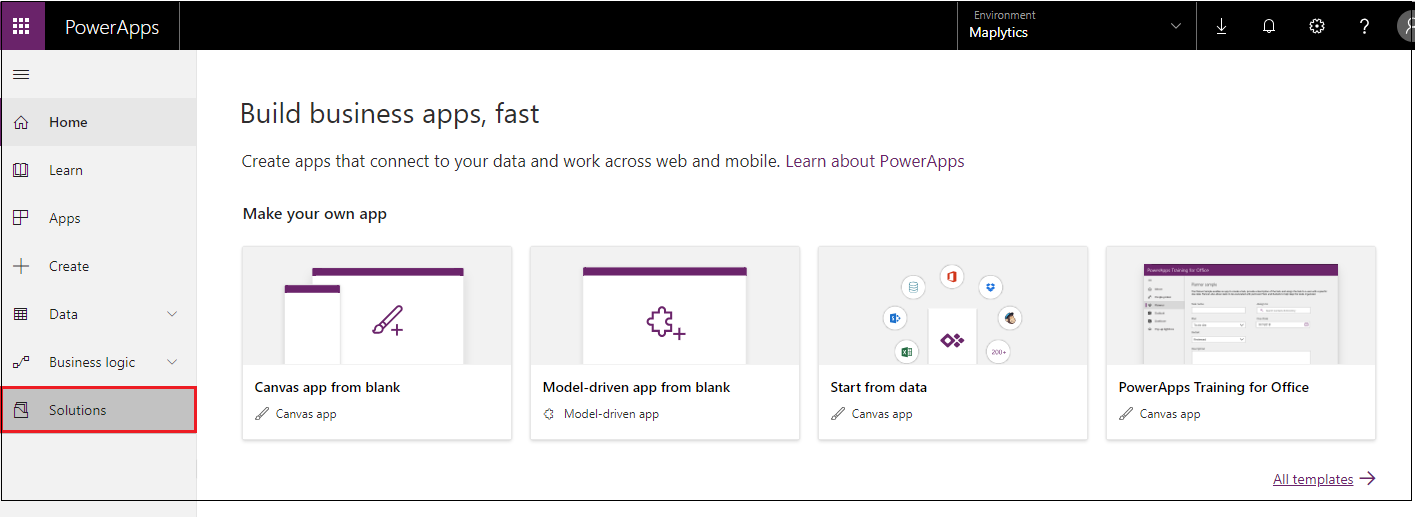1415x517 pixels.
Task: Open the Start from data thumbnail
Action: point(953,305)
